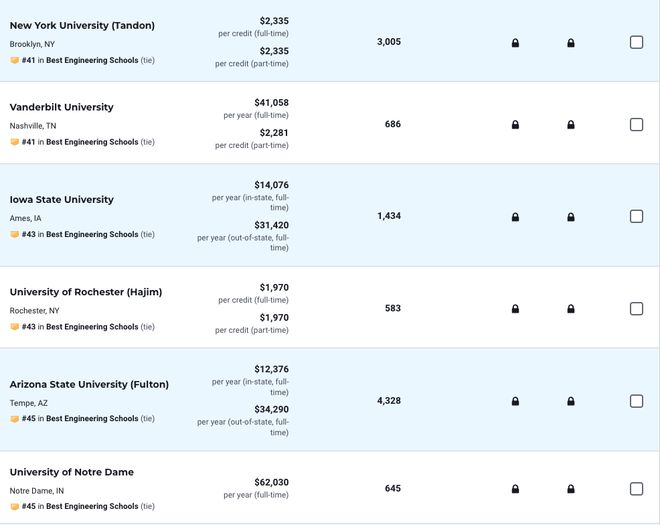The width and height of the screenshot is (660, 525).
Task: Open Best Engineering Schools link under Arizona State
Action: click(92, 418)
